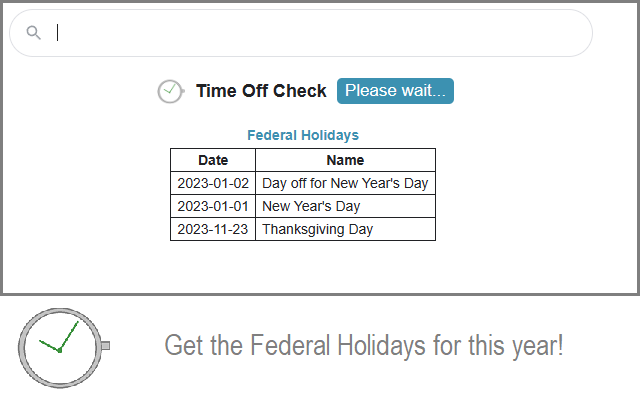Click the small clock icon beside Time Off Check
This screenshot has width=640, height=400.
click(170, 91)
